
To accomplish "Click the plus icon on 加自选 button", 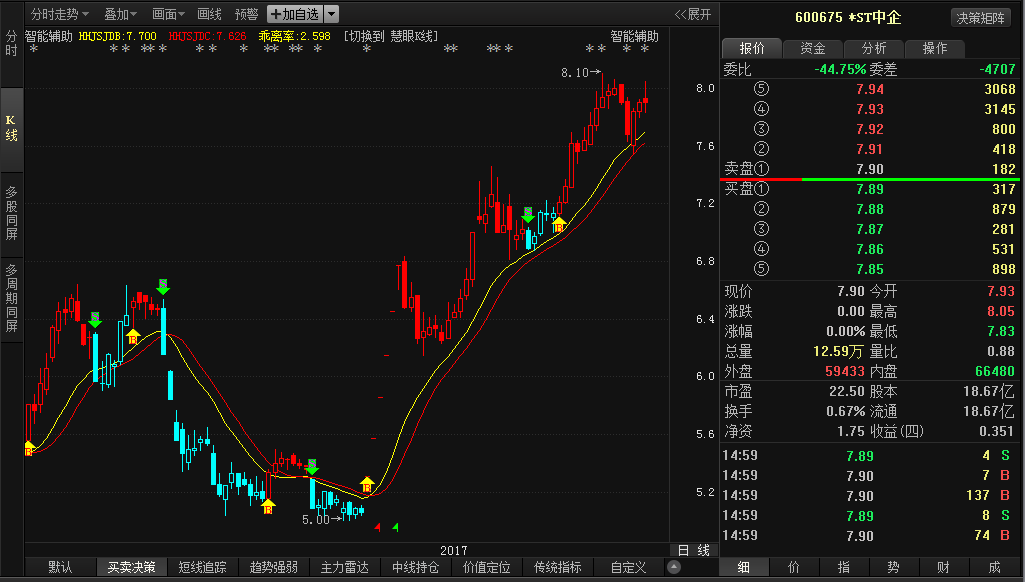I will click(x=275, y=14).
